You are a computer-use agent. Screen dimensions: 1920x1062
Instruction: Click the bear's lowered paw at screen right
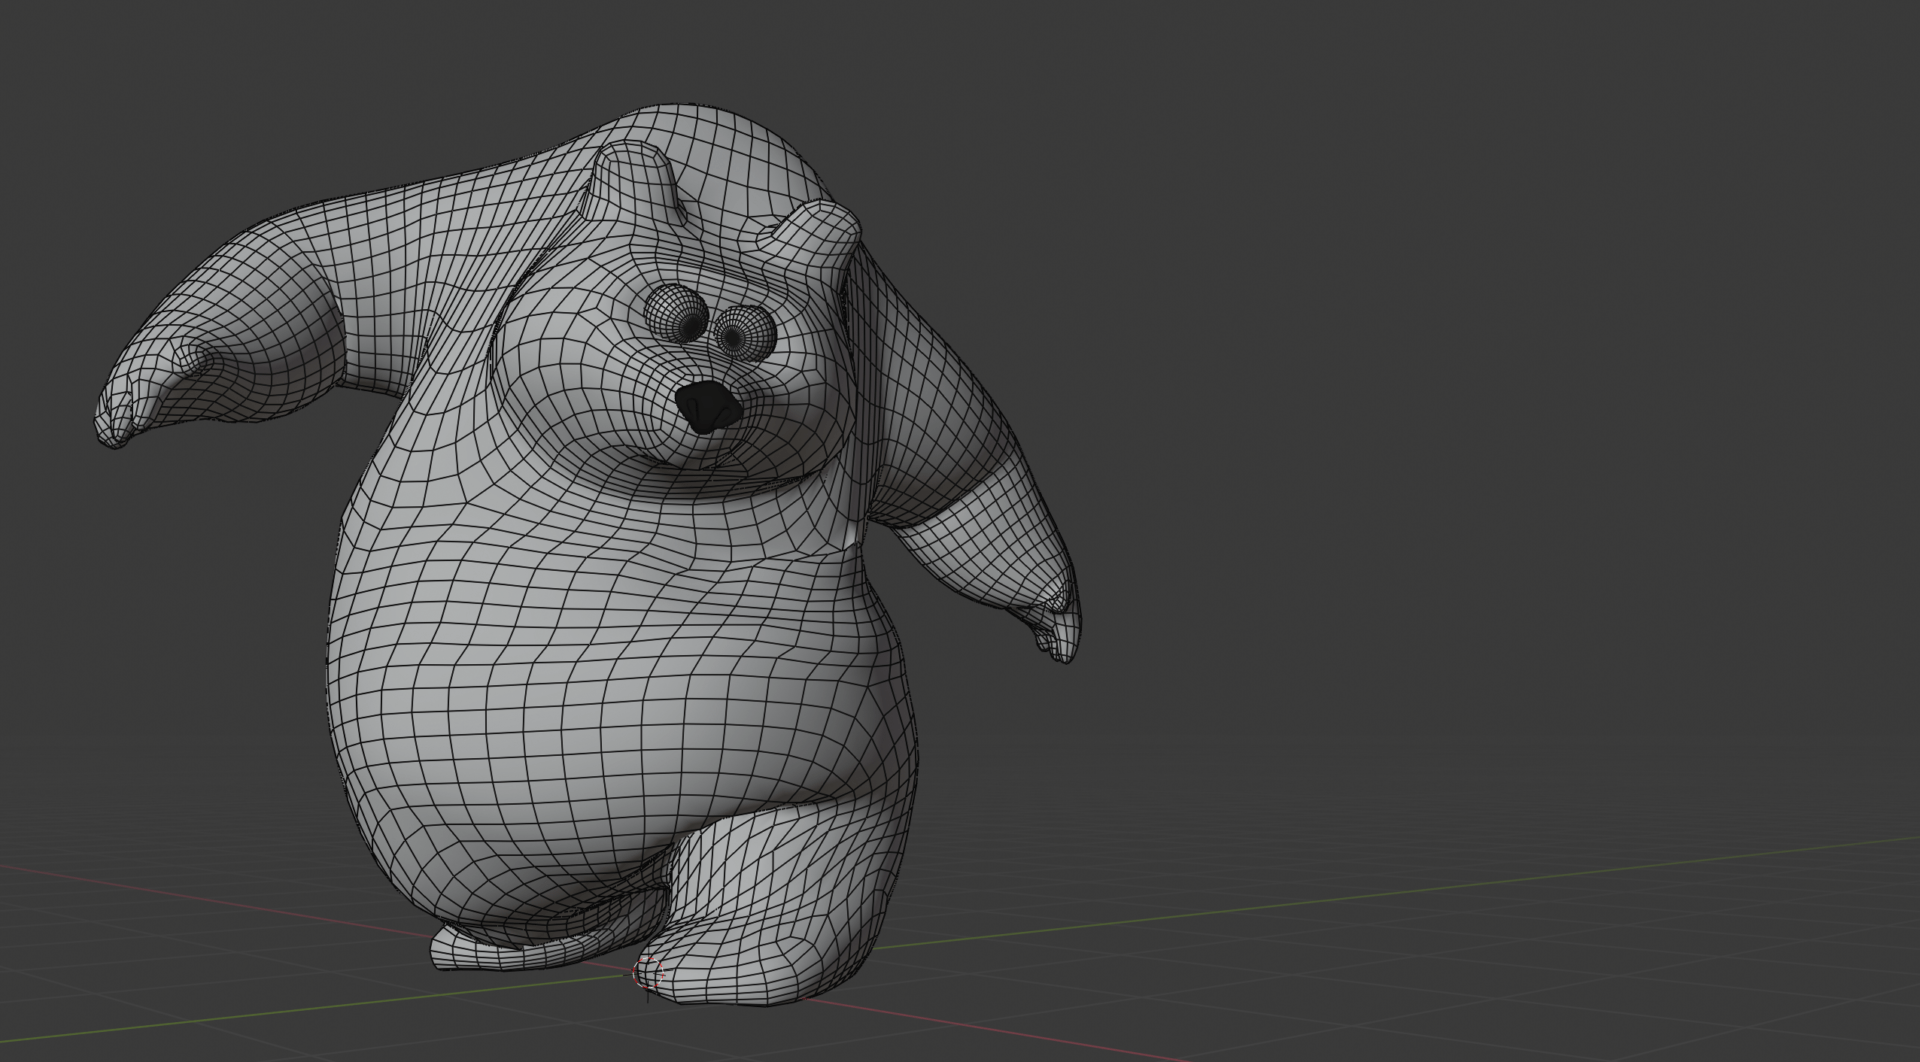tap(1053, 620)
